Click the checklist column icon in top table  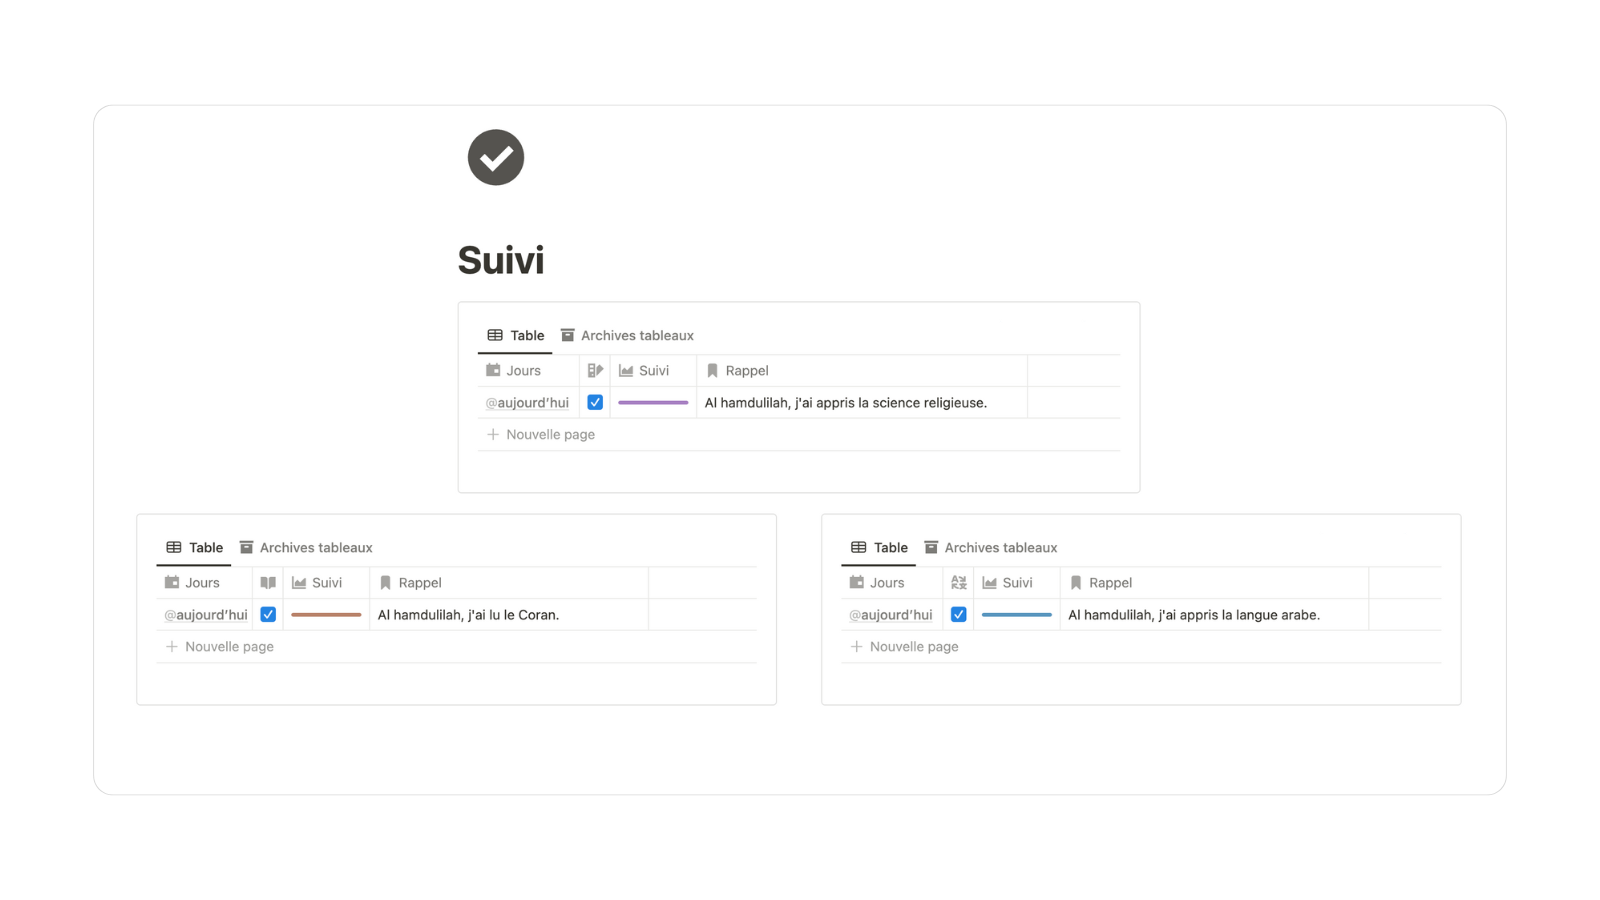coord(595,370)
